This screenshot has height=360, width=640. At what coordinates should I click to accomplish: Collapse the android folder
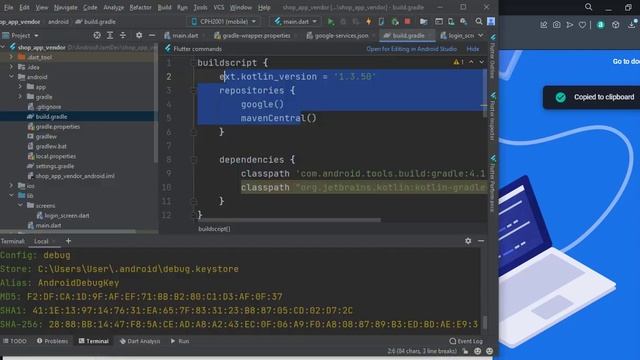click(11, 77)
